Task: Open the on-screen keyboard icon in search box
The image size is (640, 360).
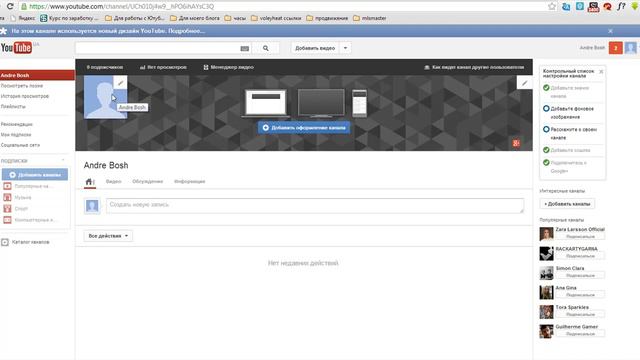Action: (244, 48)
